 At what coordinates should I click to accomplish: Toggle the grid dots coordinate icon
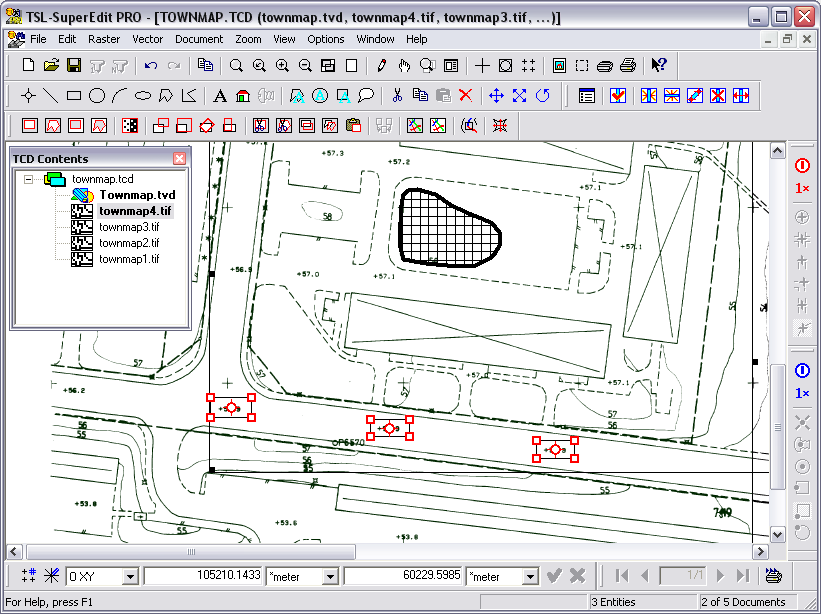click(x=29, y=576)
